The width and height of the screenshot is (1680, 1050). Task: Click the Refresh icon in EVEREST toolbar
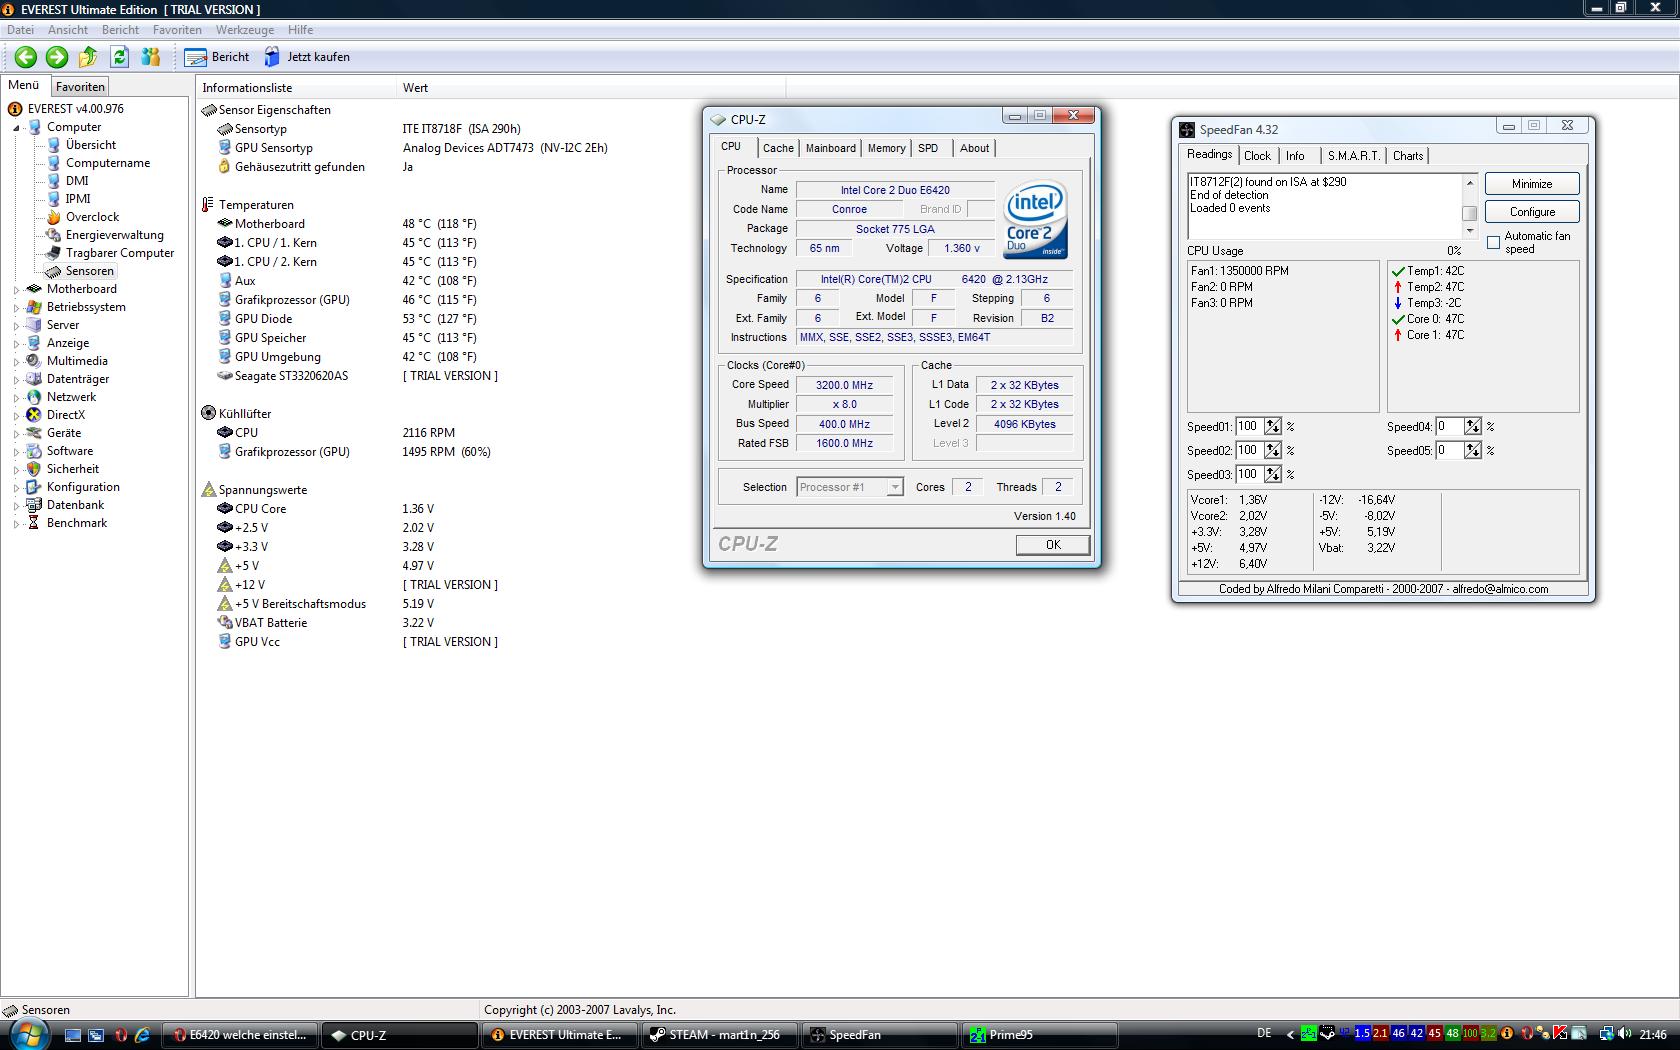point(120,57)
